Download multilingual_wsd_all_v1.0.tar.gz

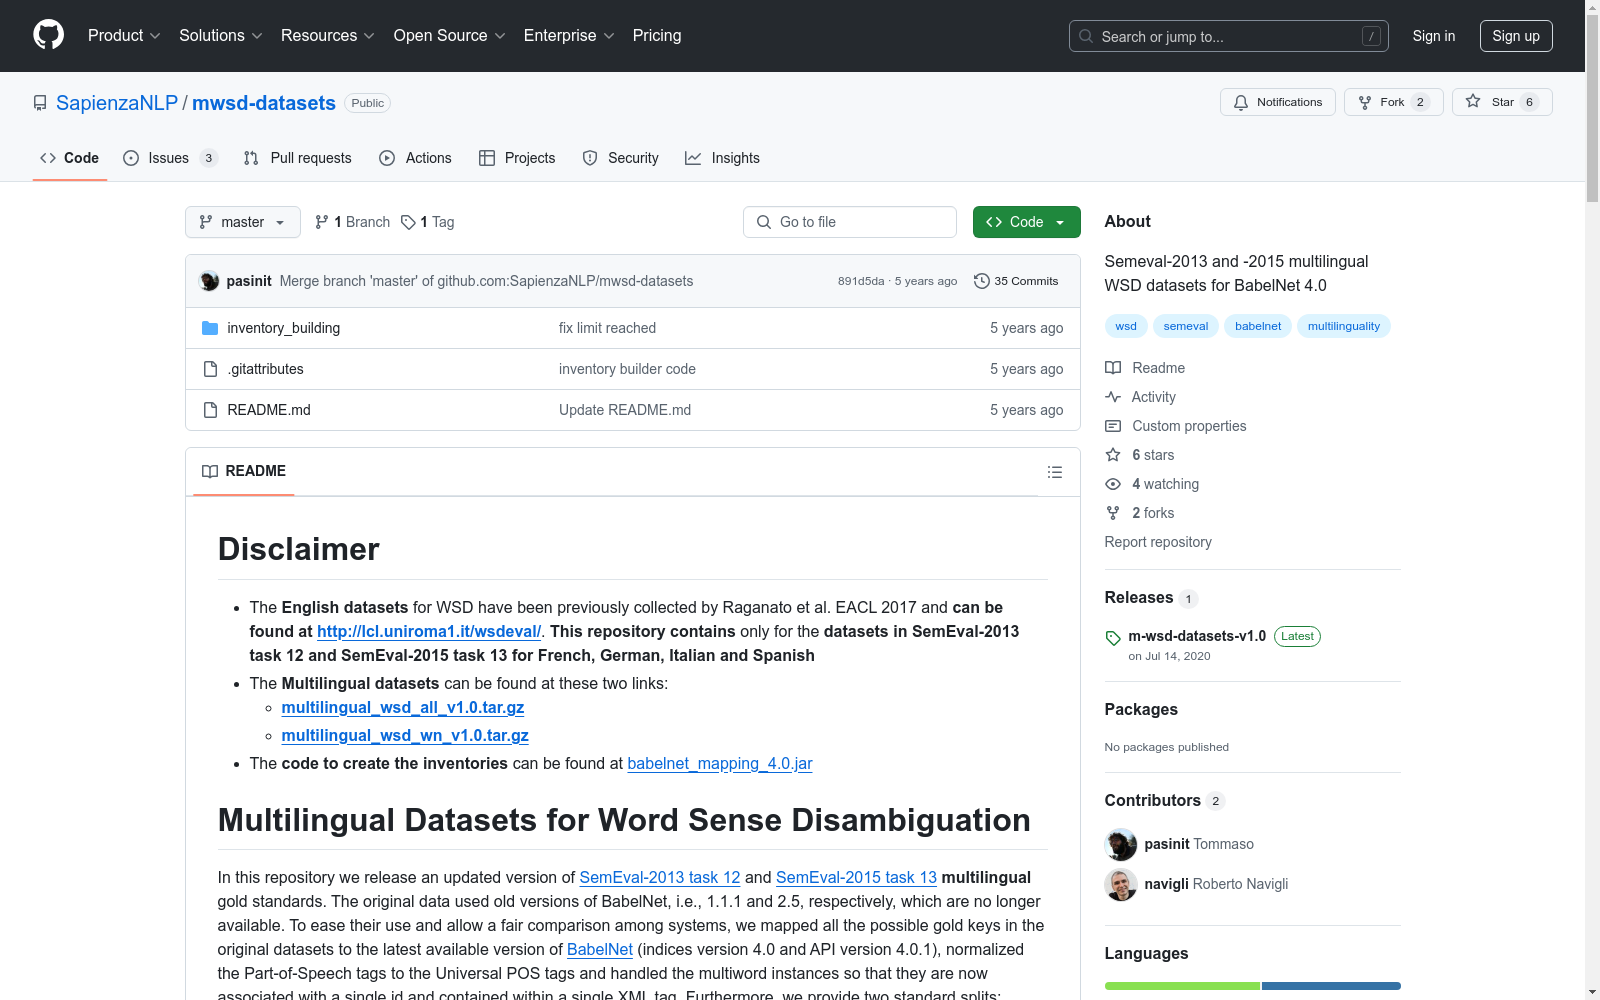(403, 707)
